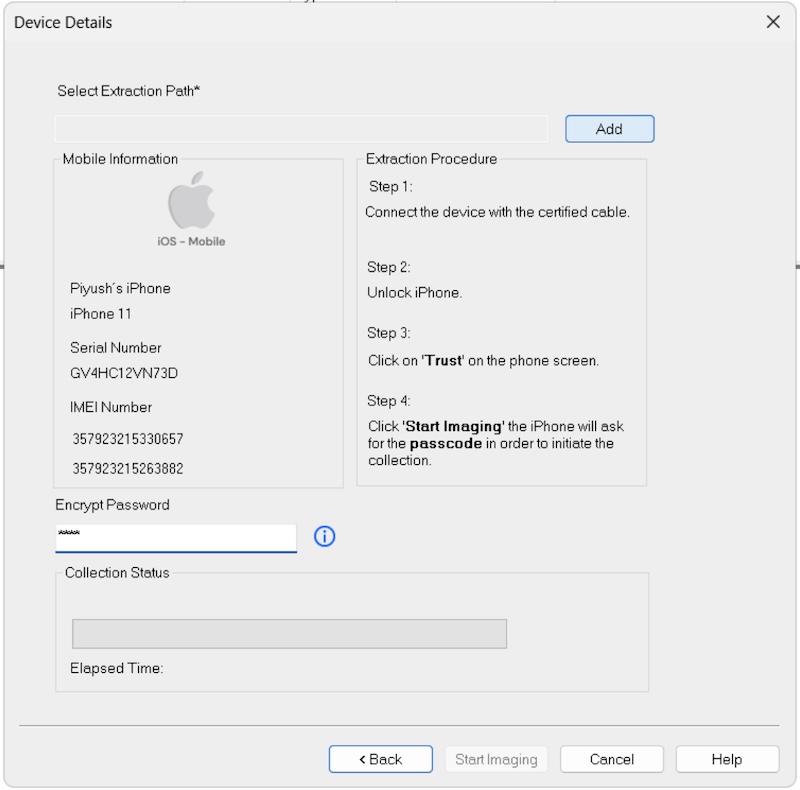Click the Add button for extraction path
The image size is (800, 790).
[x=609, y=128]
